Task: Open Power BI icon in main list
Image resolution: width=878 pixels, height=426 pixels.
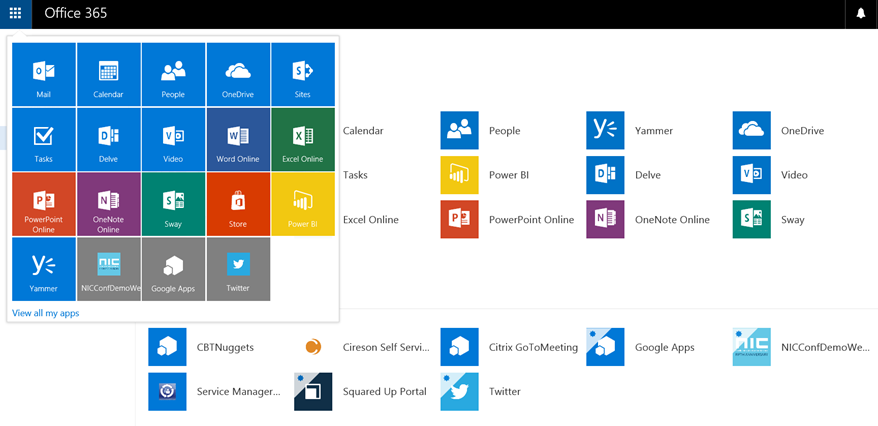Action: (459, 175)
